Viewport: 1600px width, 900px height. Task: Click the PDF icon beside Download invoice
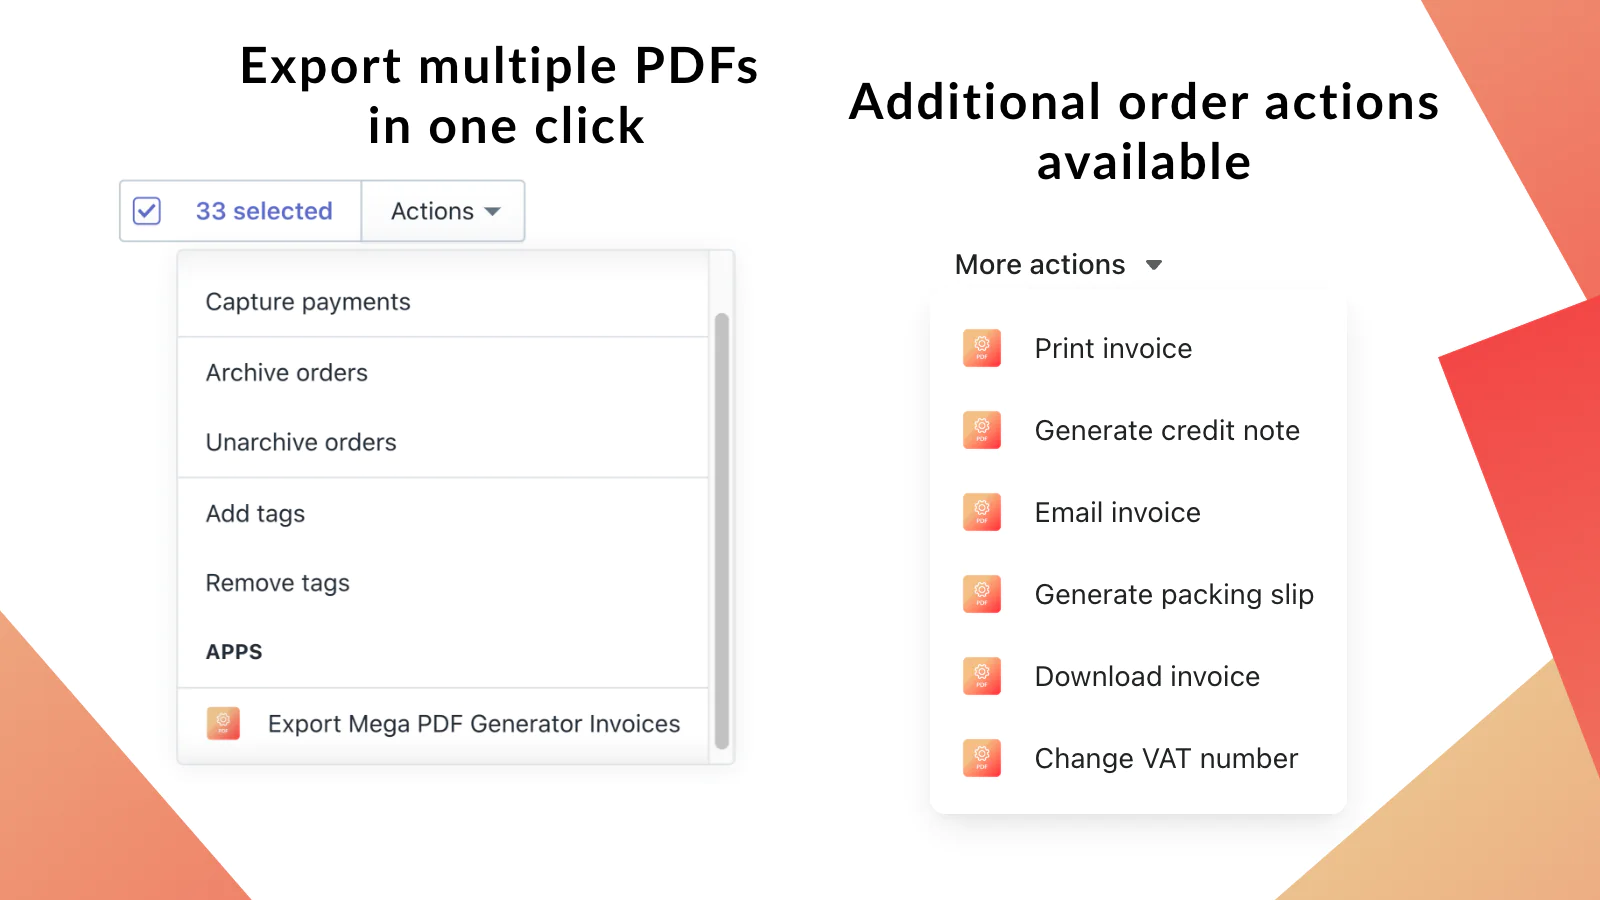981,676
